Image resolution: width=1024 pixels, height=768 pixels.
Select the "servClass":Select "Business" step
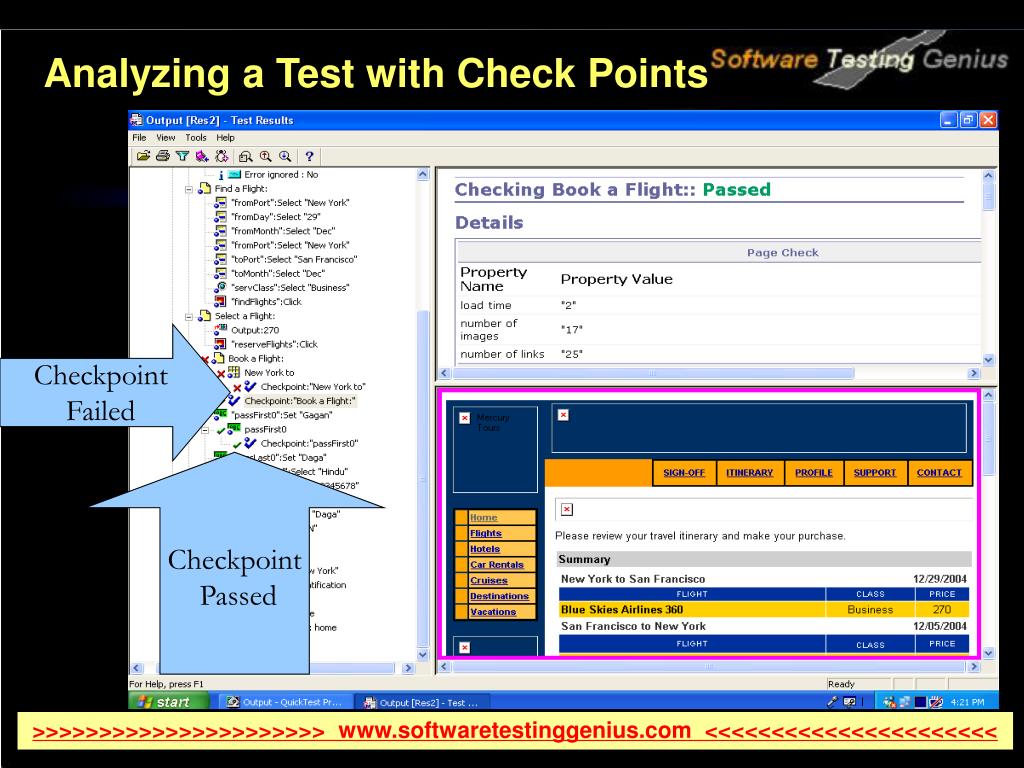tap(289, 288)
